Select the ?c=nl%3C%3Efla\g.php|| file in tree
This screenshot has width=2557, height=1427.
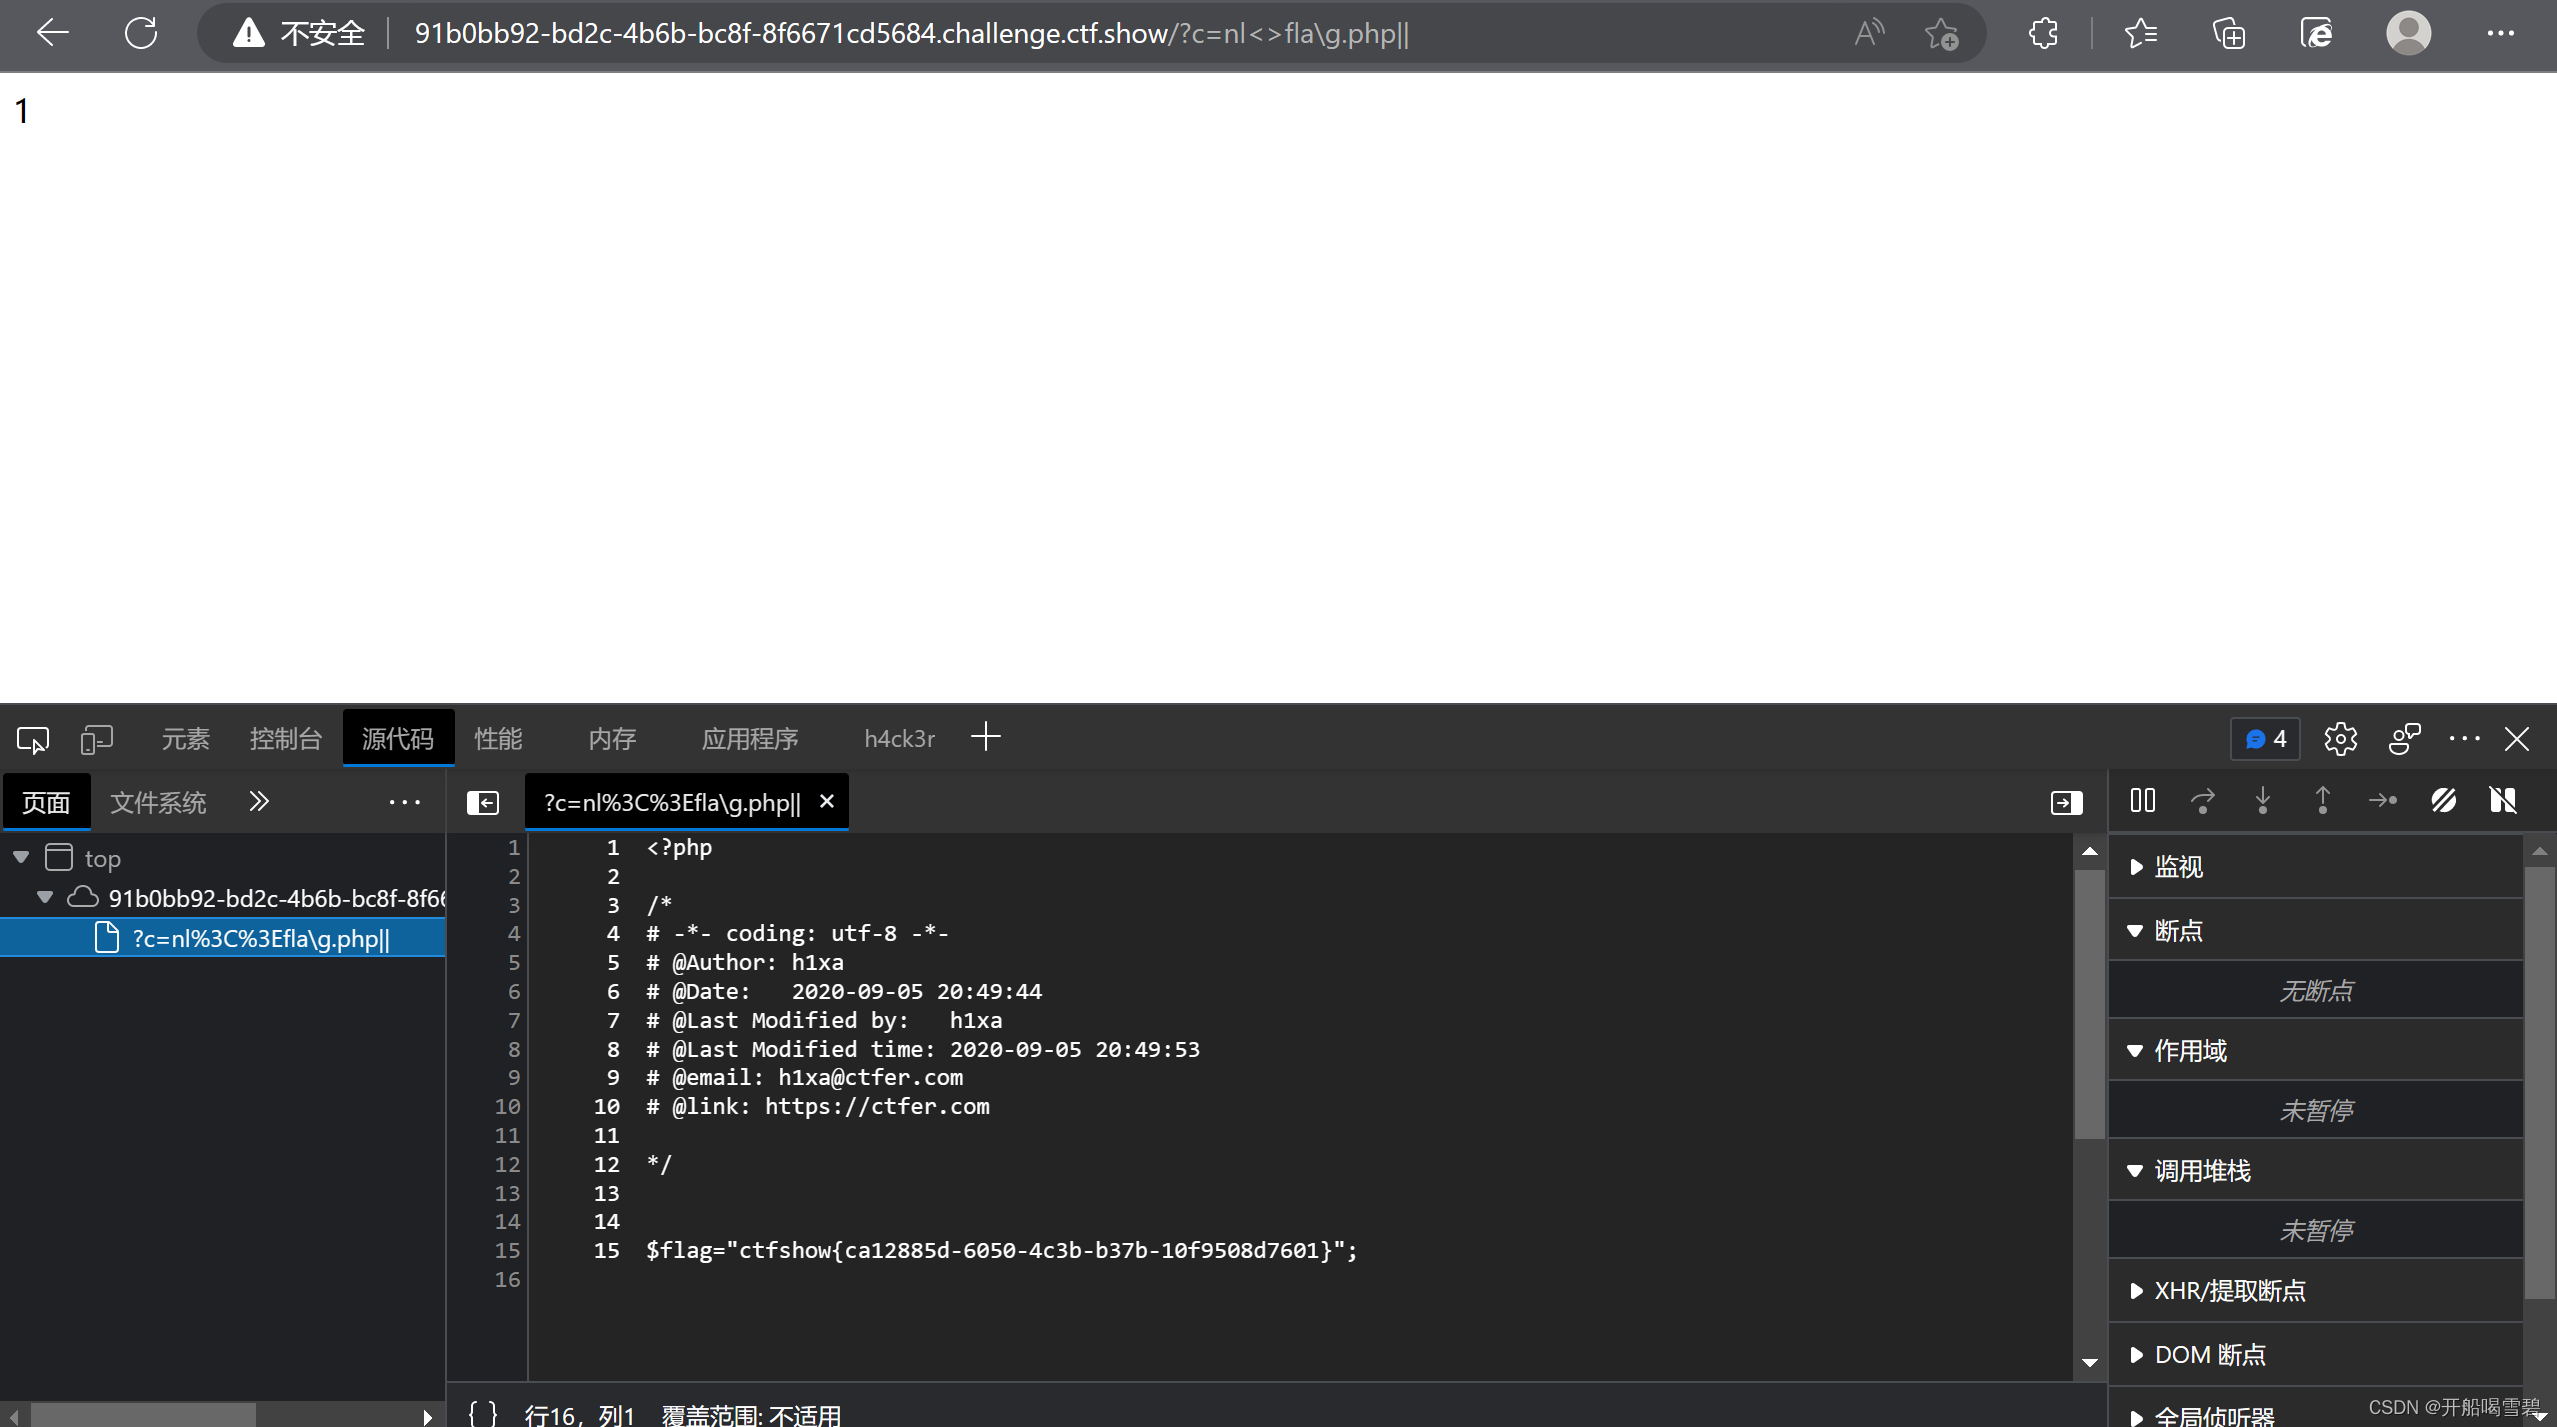(x=260, y=939)
